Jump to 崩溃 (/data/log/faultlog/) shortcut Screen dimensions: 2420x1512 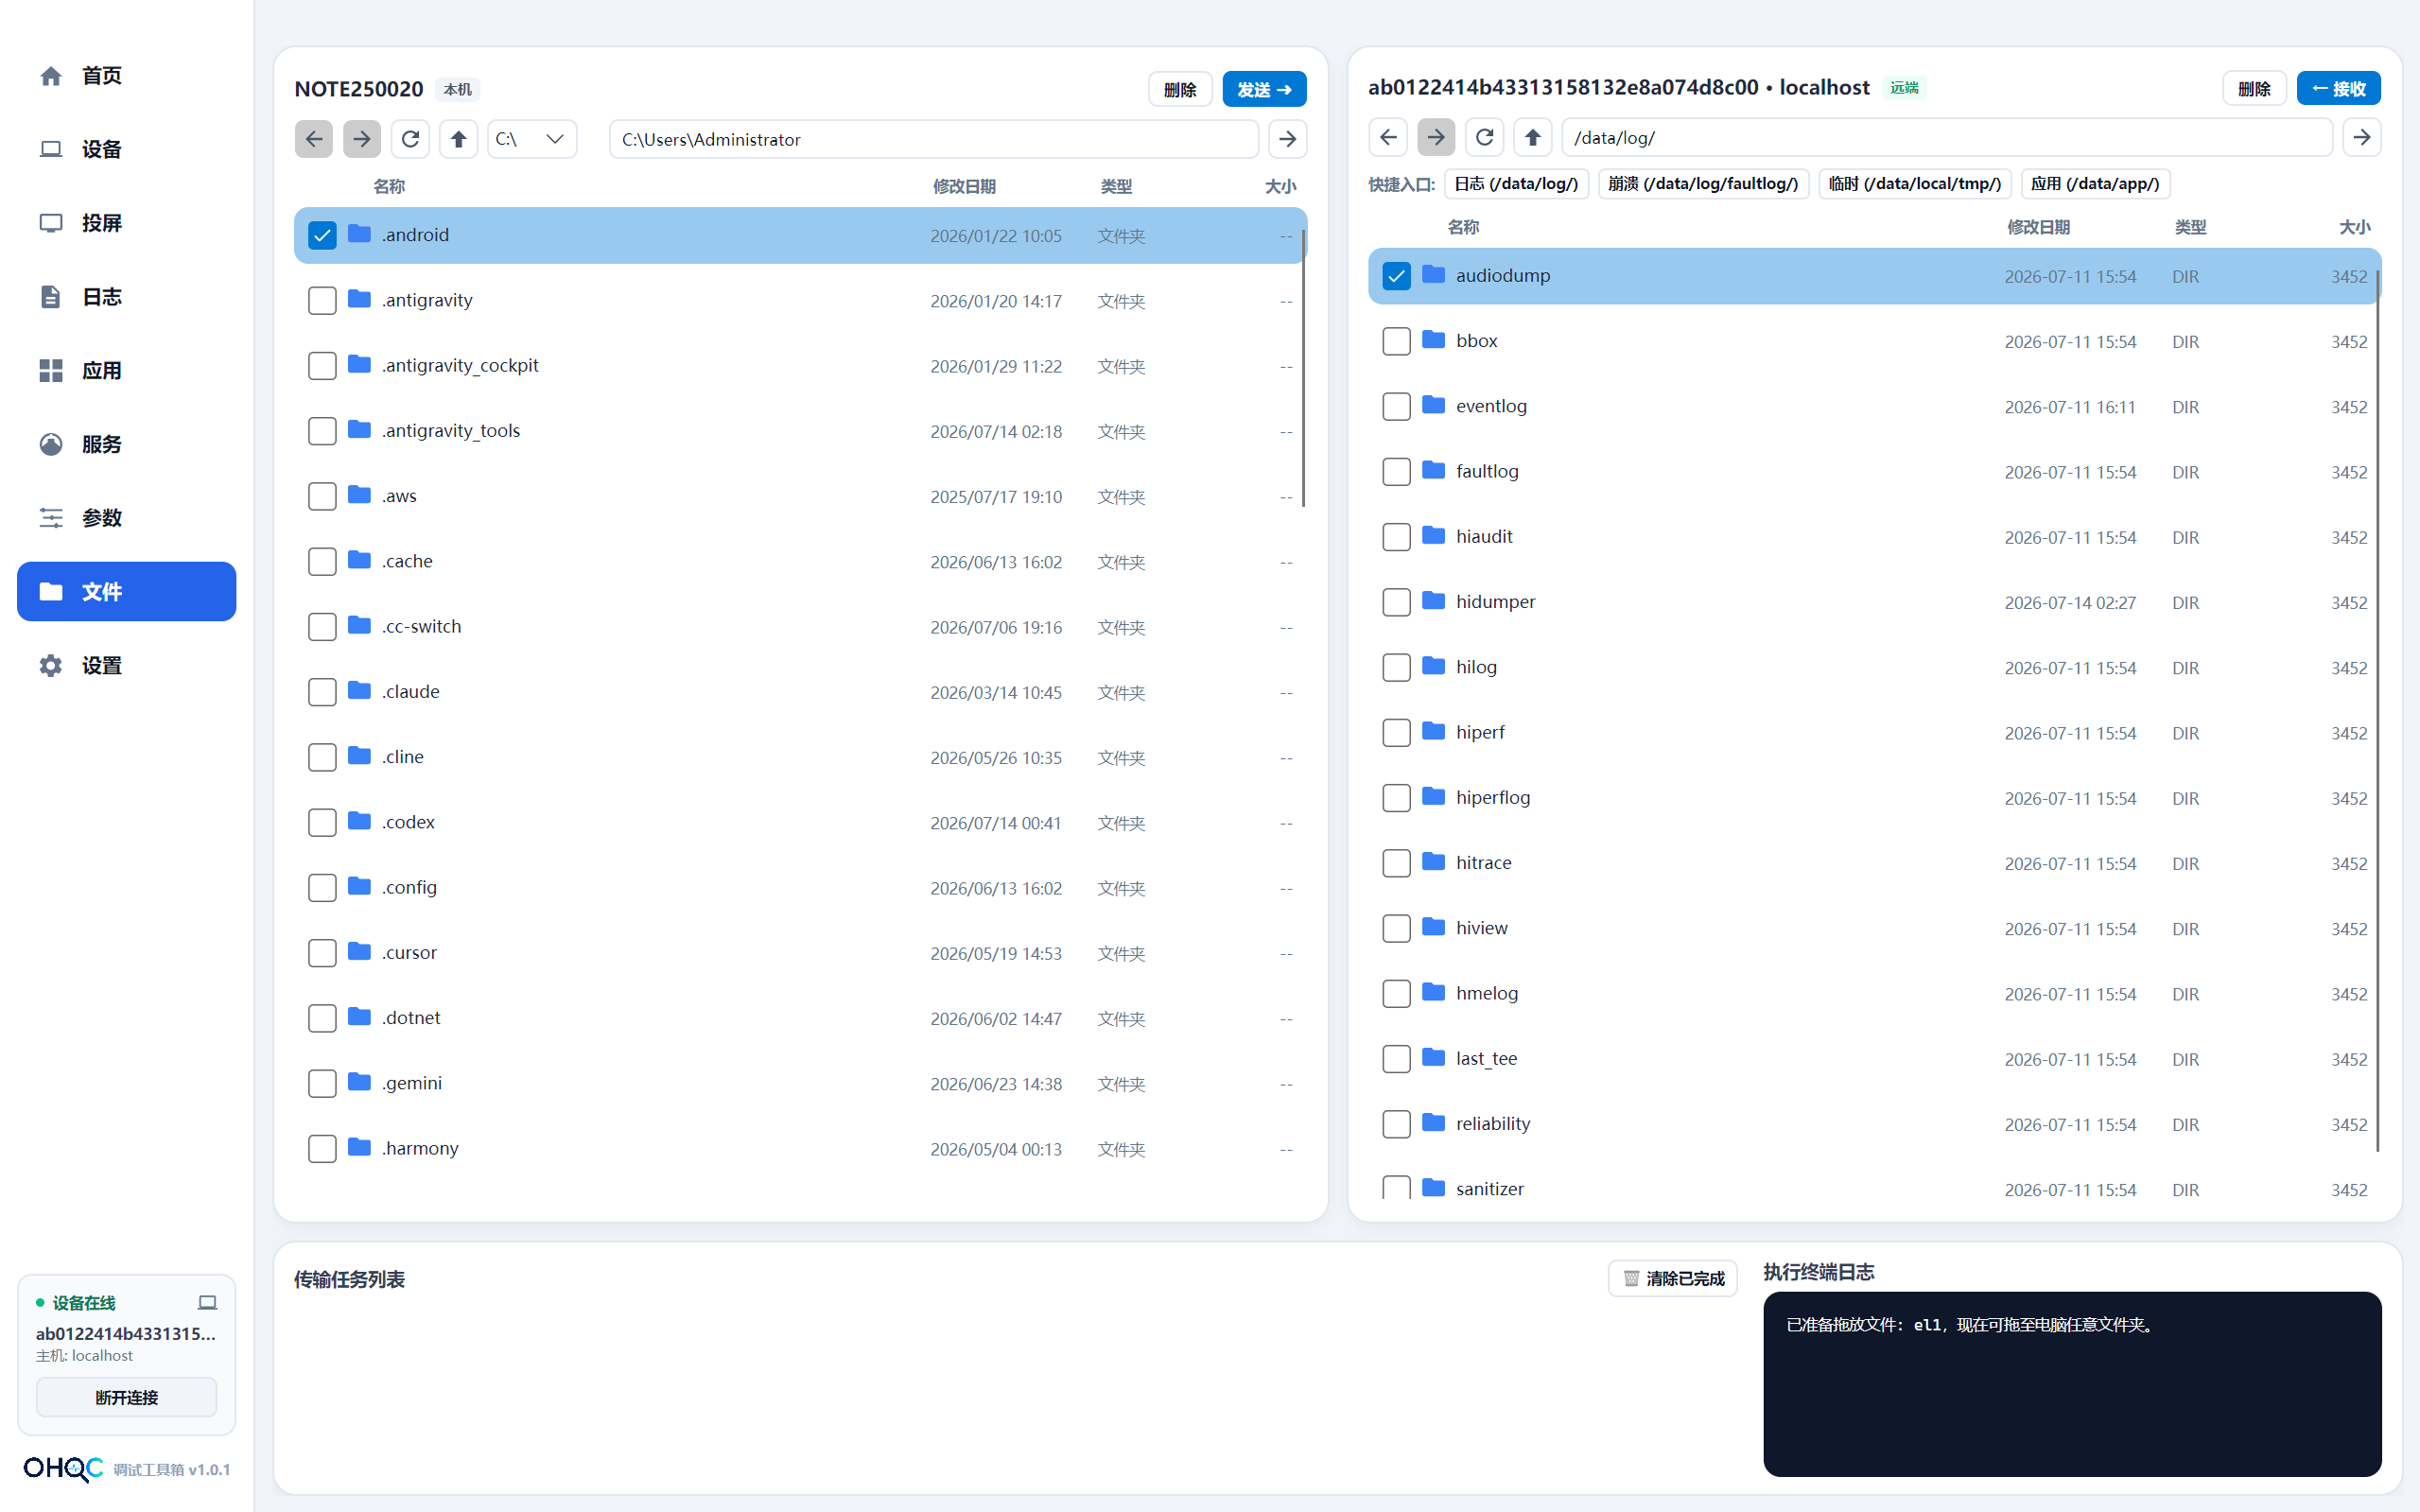(x=1703, y=184)
